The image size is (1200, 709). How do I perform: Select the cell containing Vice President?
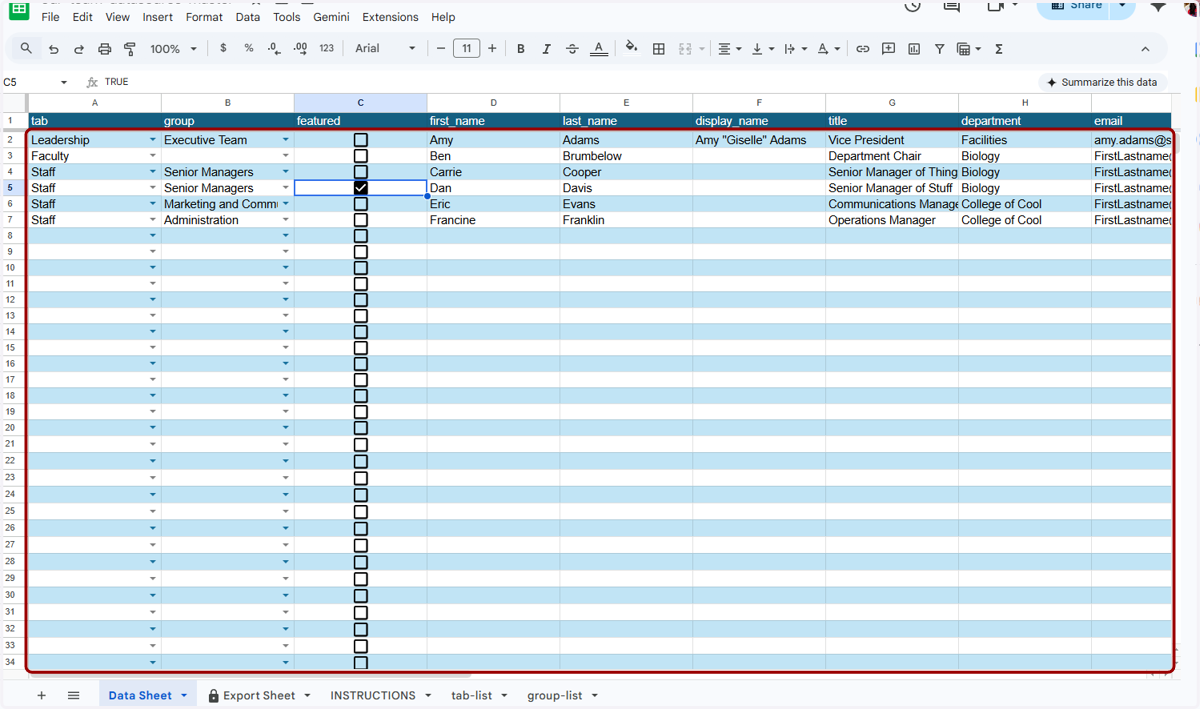click(x=892, y=140)
